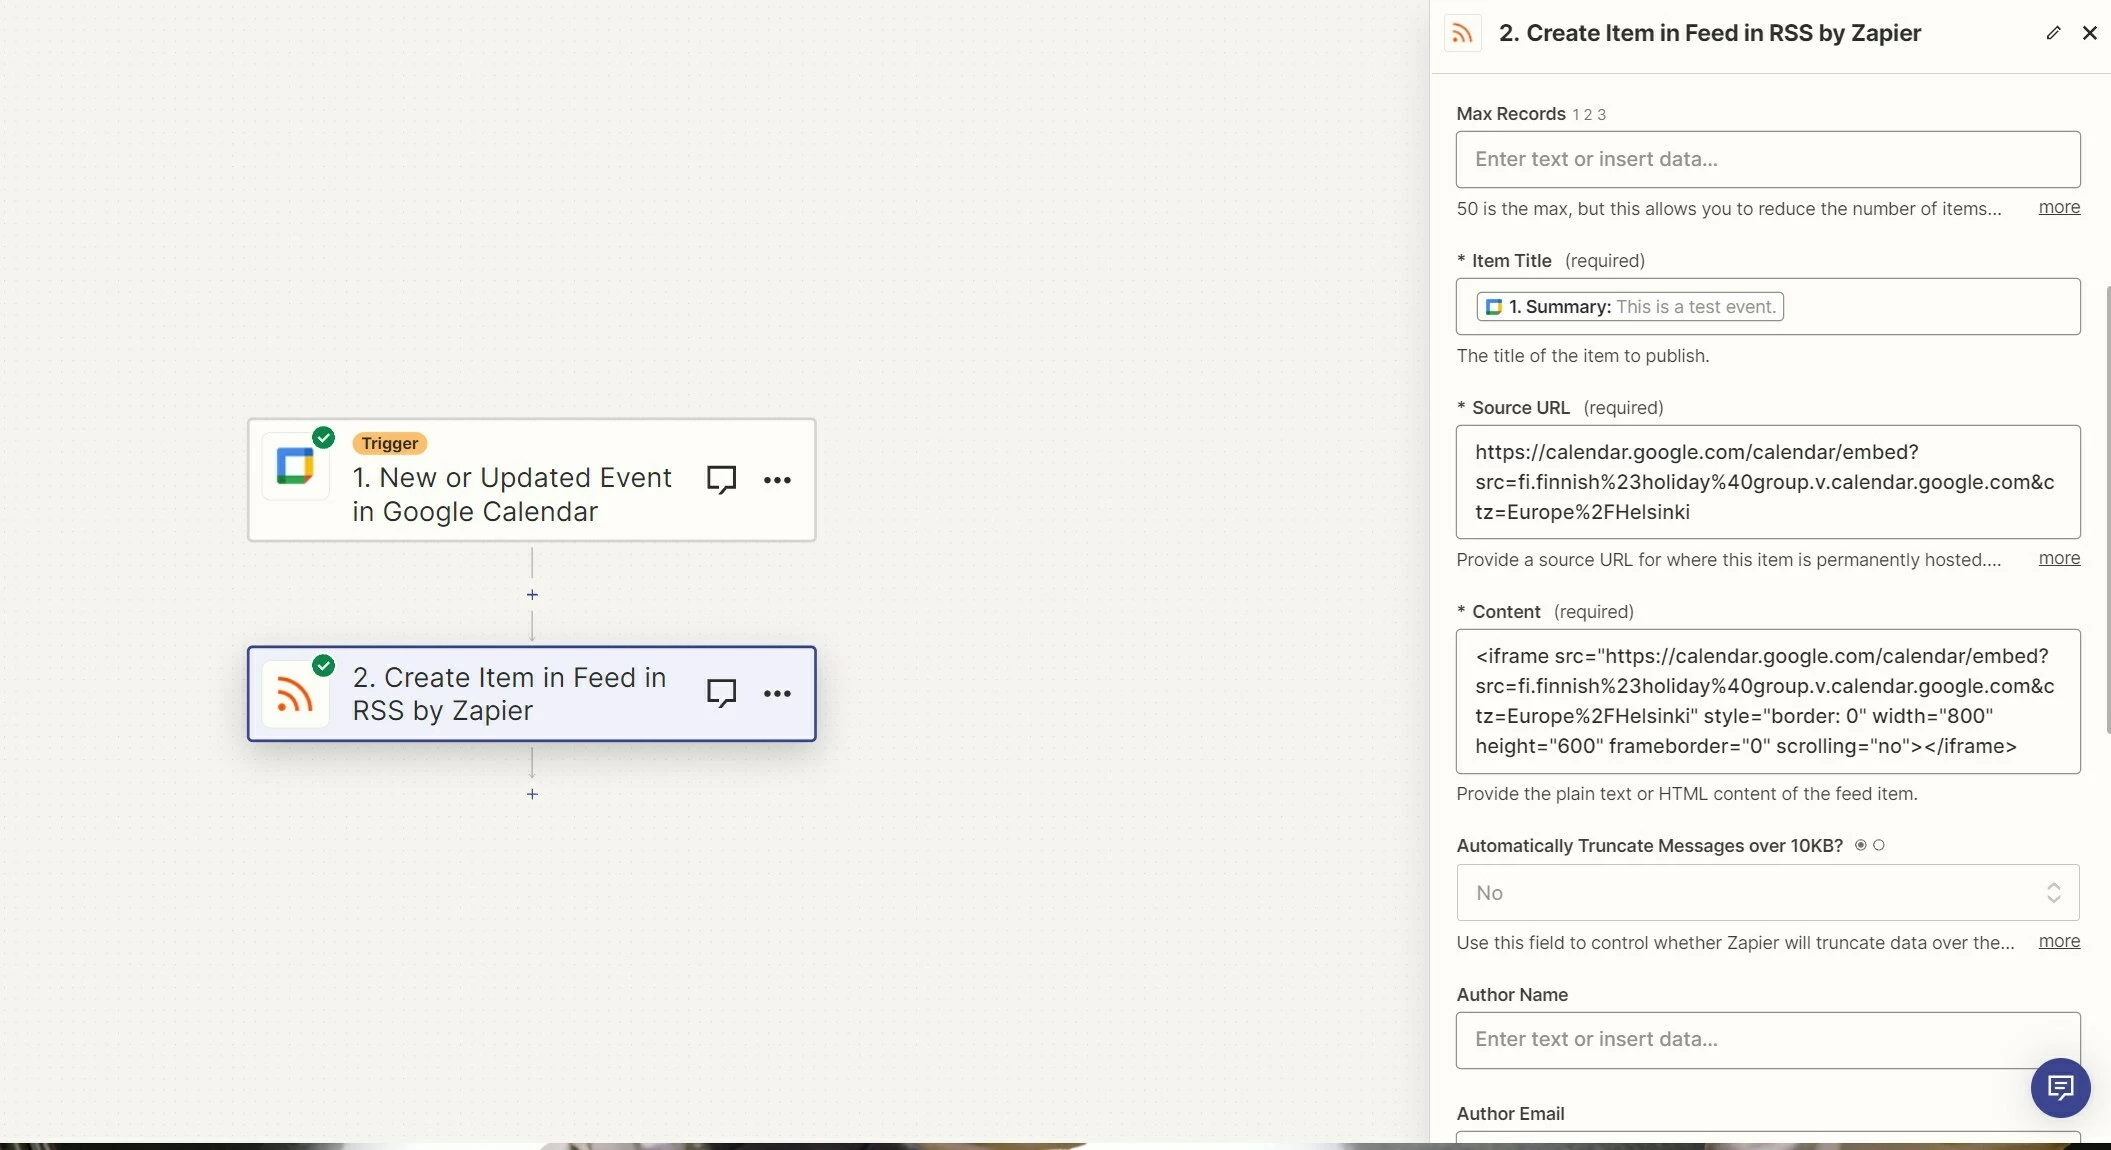The image size is (2111, 1150).
Task: Open the three-dot menu on the trigger step
Action: [x=778, y=480]
